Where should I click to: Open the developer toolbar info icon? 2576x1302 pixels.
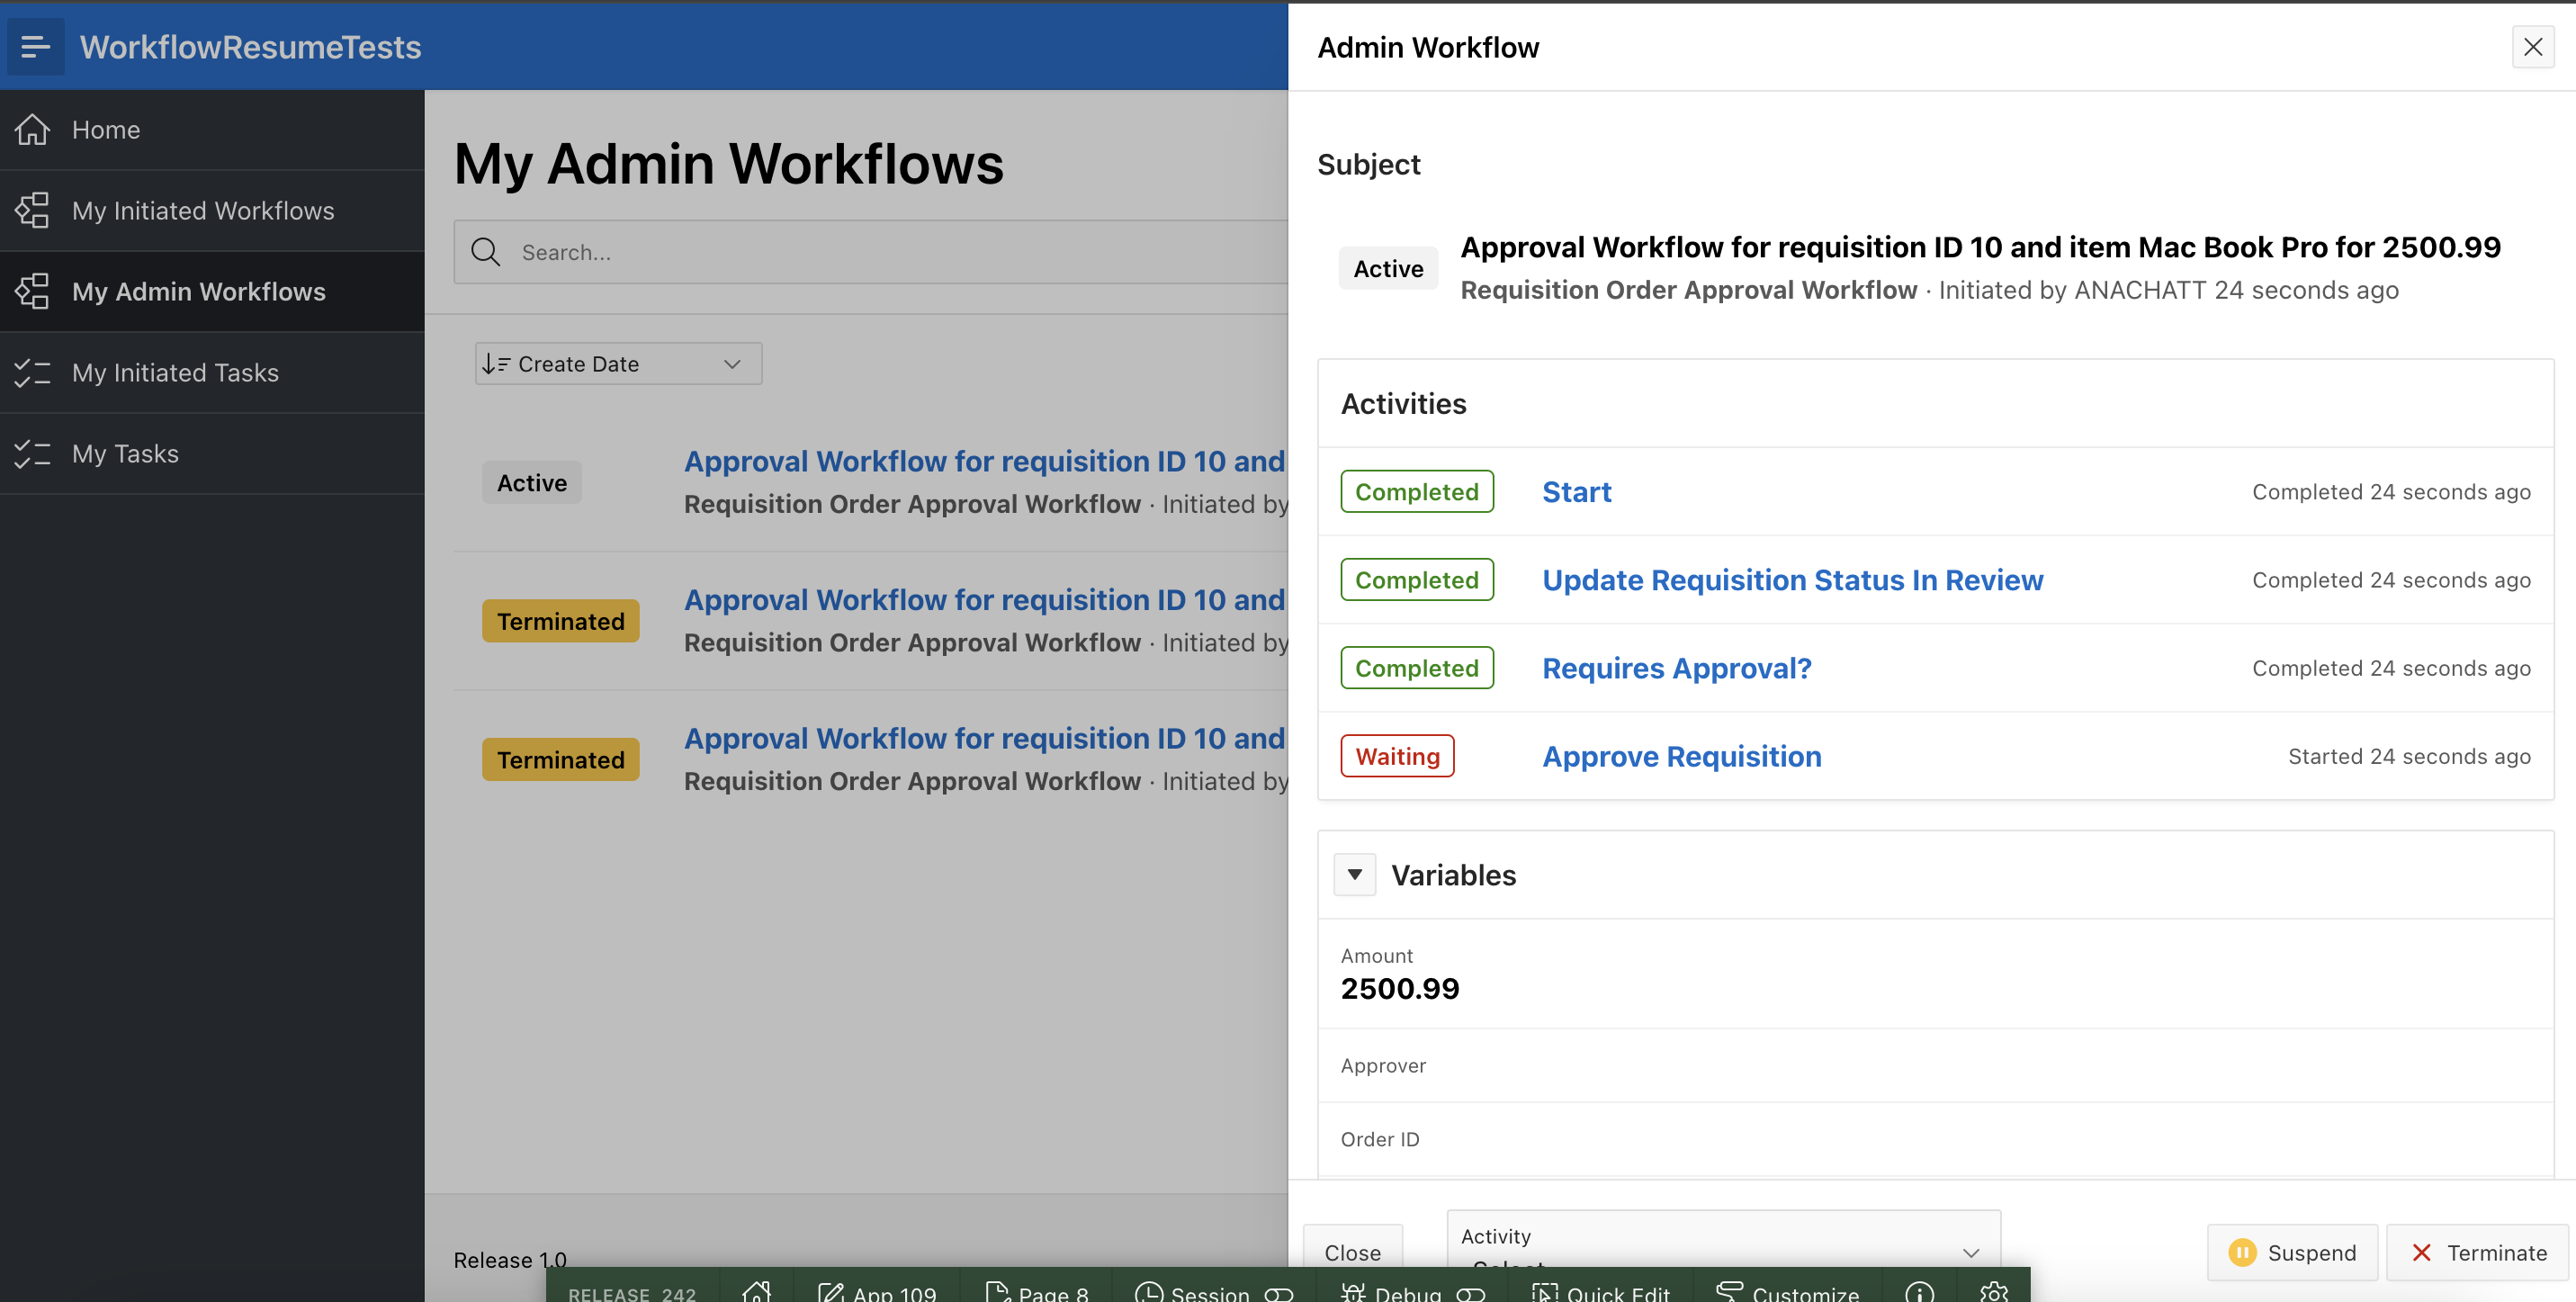coord(1919,1292)
